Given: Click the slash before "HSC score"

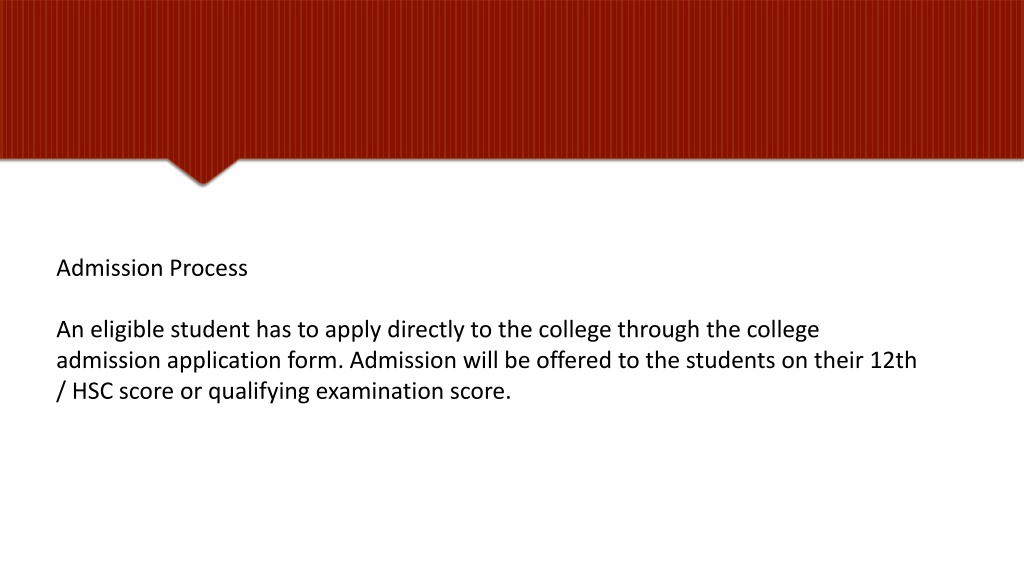Looking at the screenshot, I should click(x=61, y=391).
